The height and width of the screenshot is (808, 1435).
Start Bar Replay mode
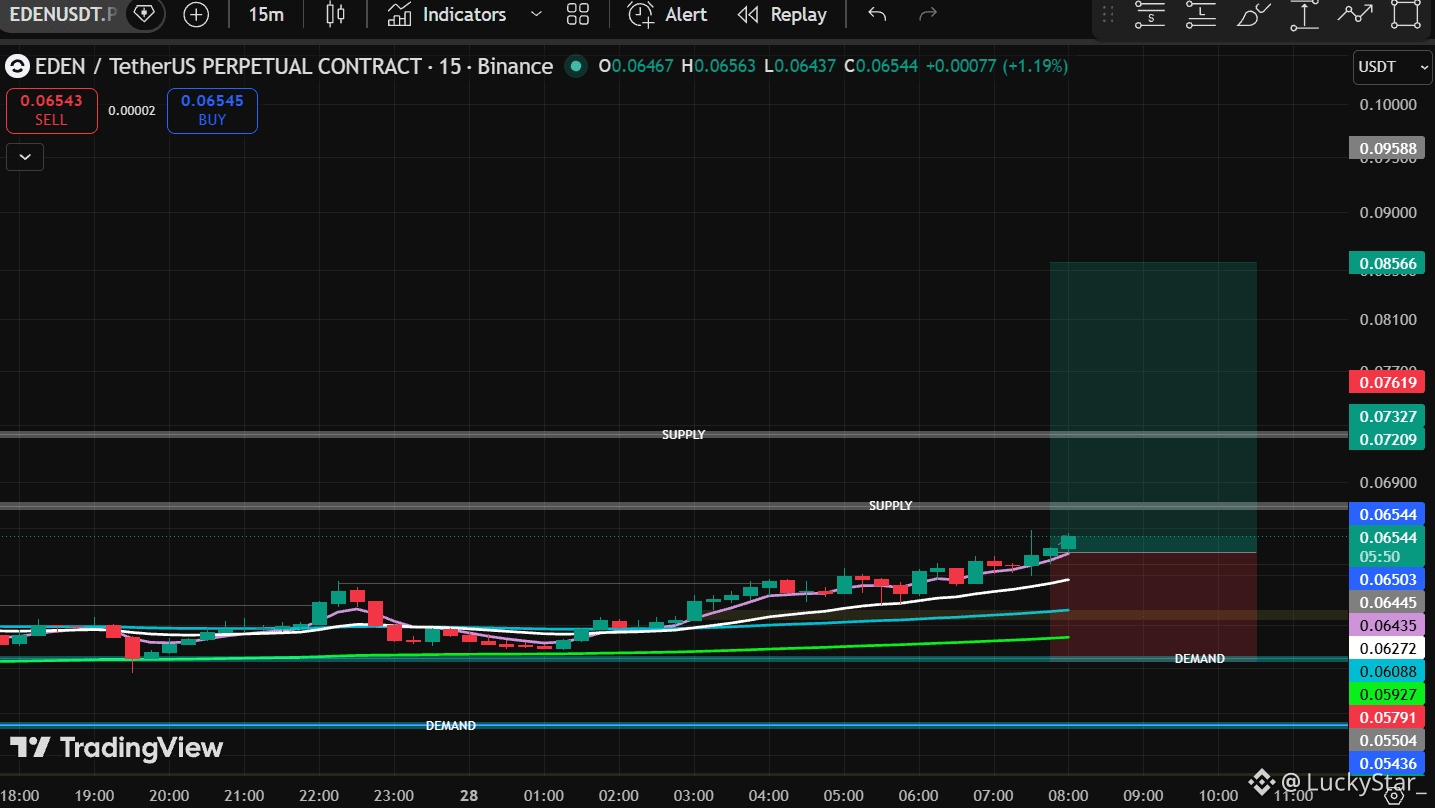[x=782, y=14]
